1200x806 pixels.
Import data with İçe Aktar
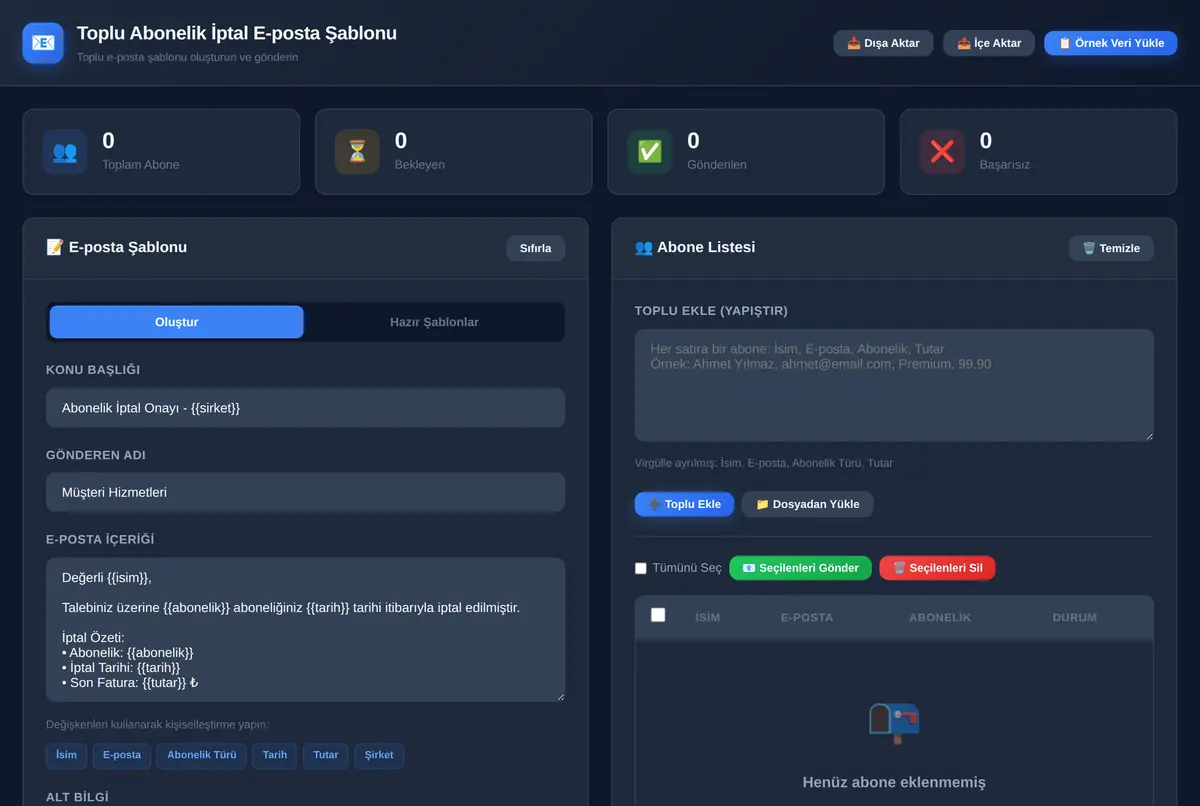[989, 43]
